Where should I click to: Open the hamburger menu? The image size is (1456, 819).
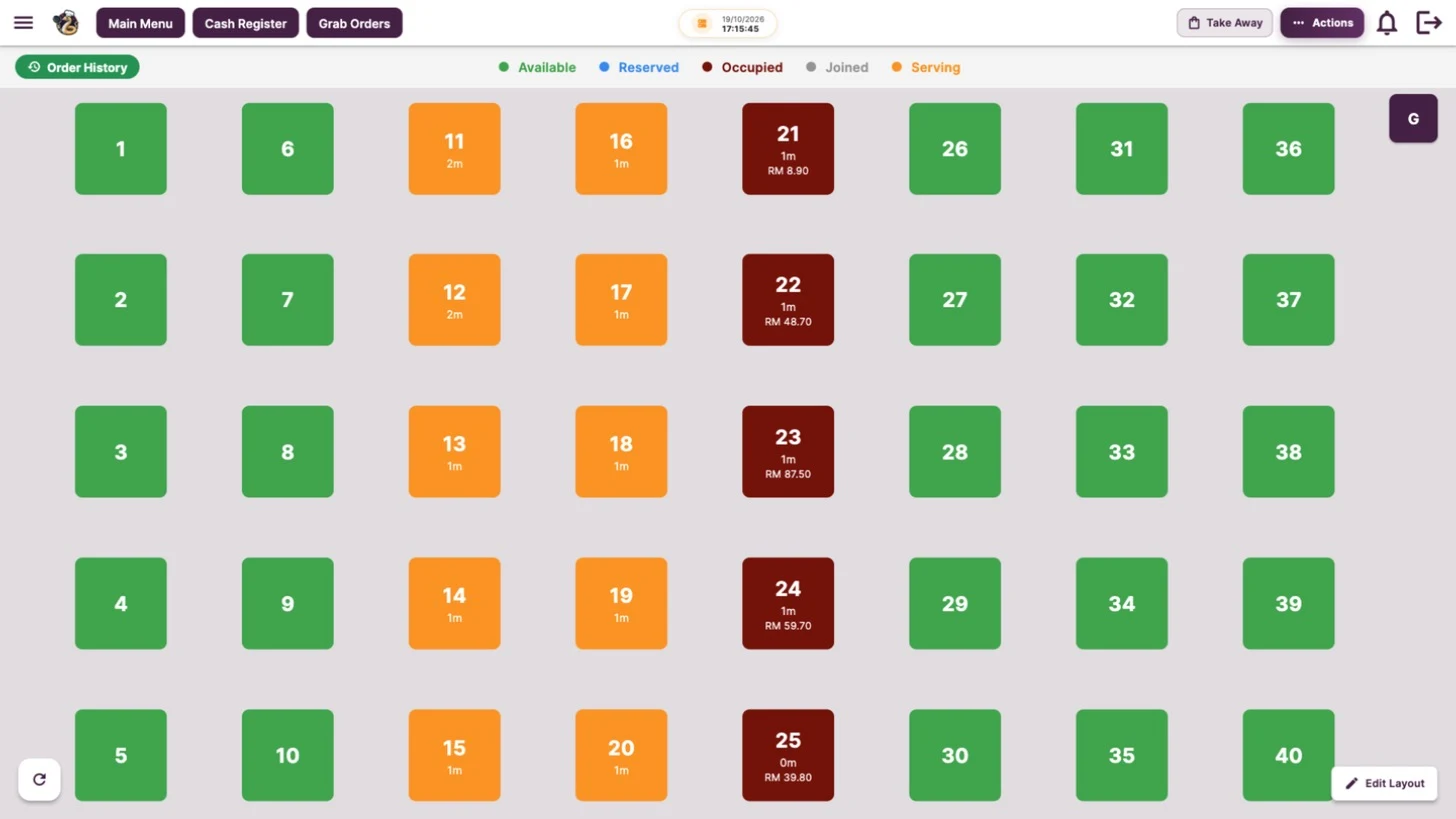tap(23, 23)
